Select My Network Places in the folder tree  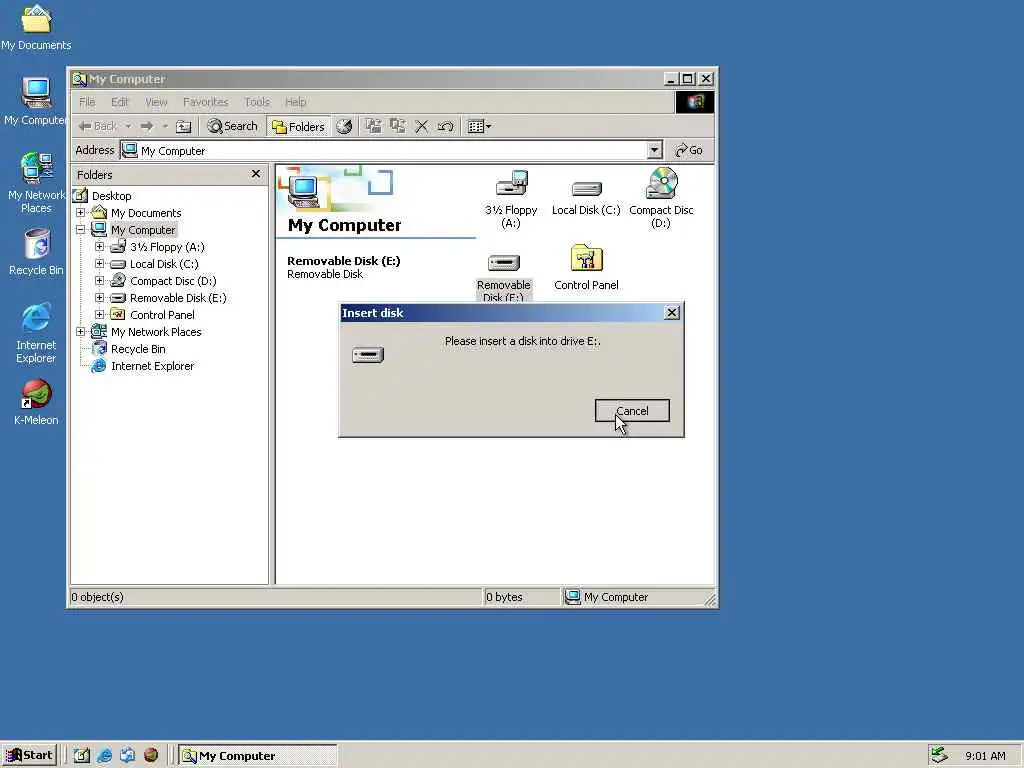[x=156, y=332]
